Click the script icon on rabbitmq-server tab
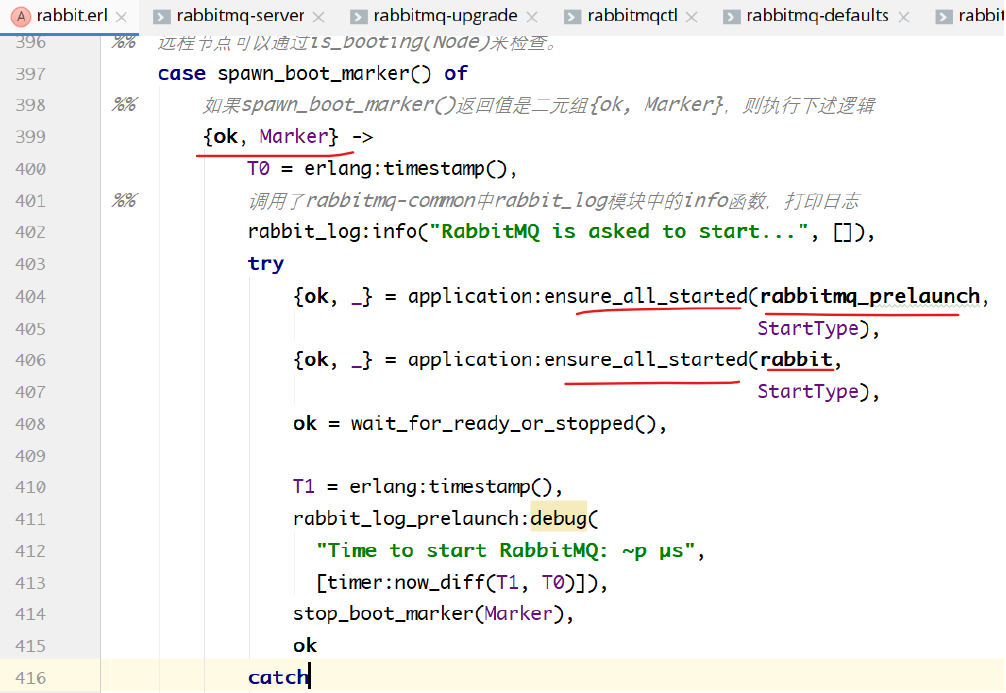The image size is (1006, 693). pos(160,16)
